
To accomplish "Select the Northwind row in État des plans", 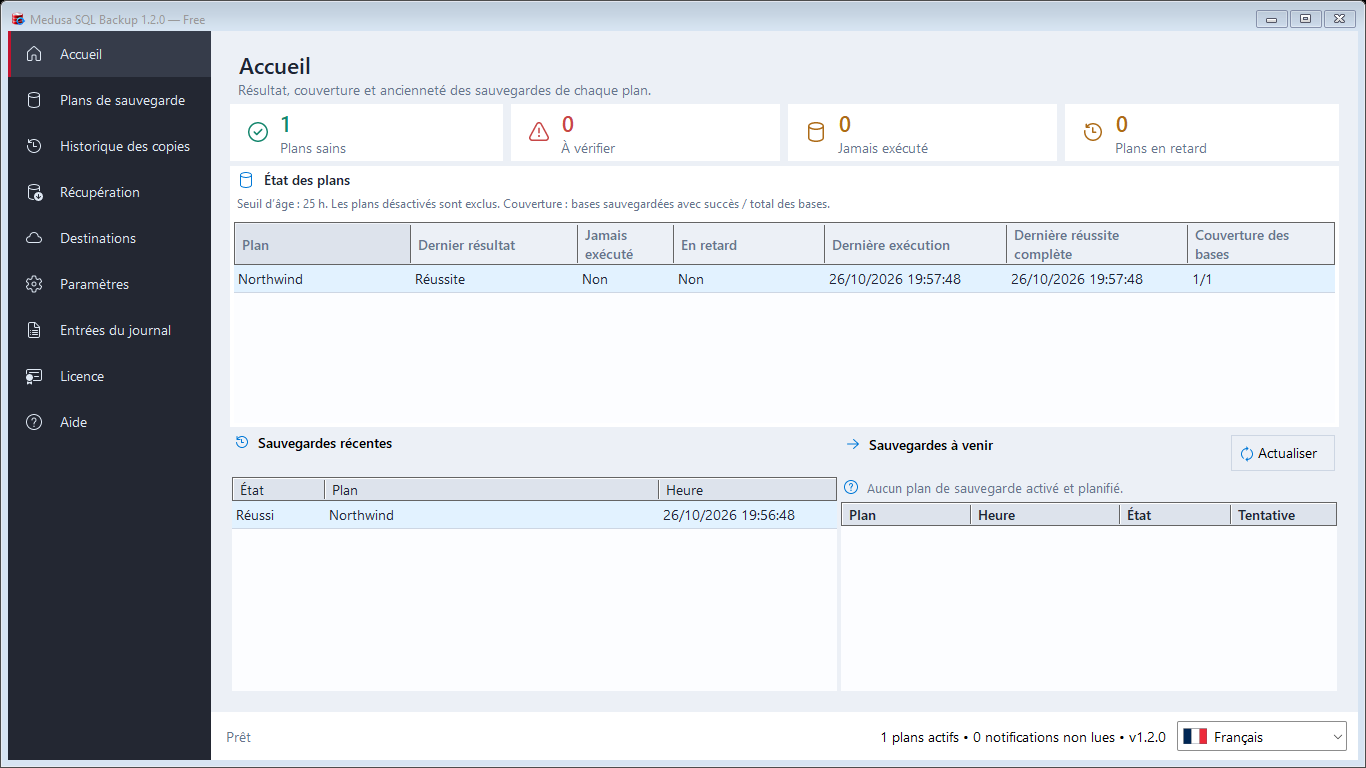I will pyautogui.click(x=784, y=279).
